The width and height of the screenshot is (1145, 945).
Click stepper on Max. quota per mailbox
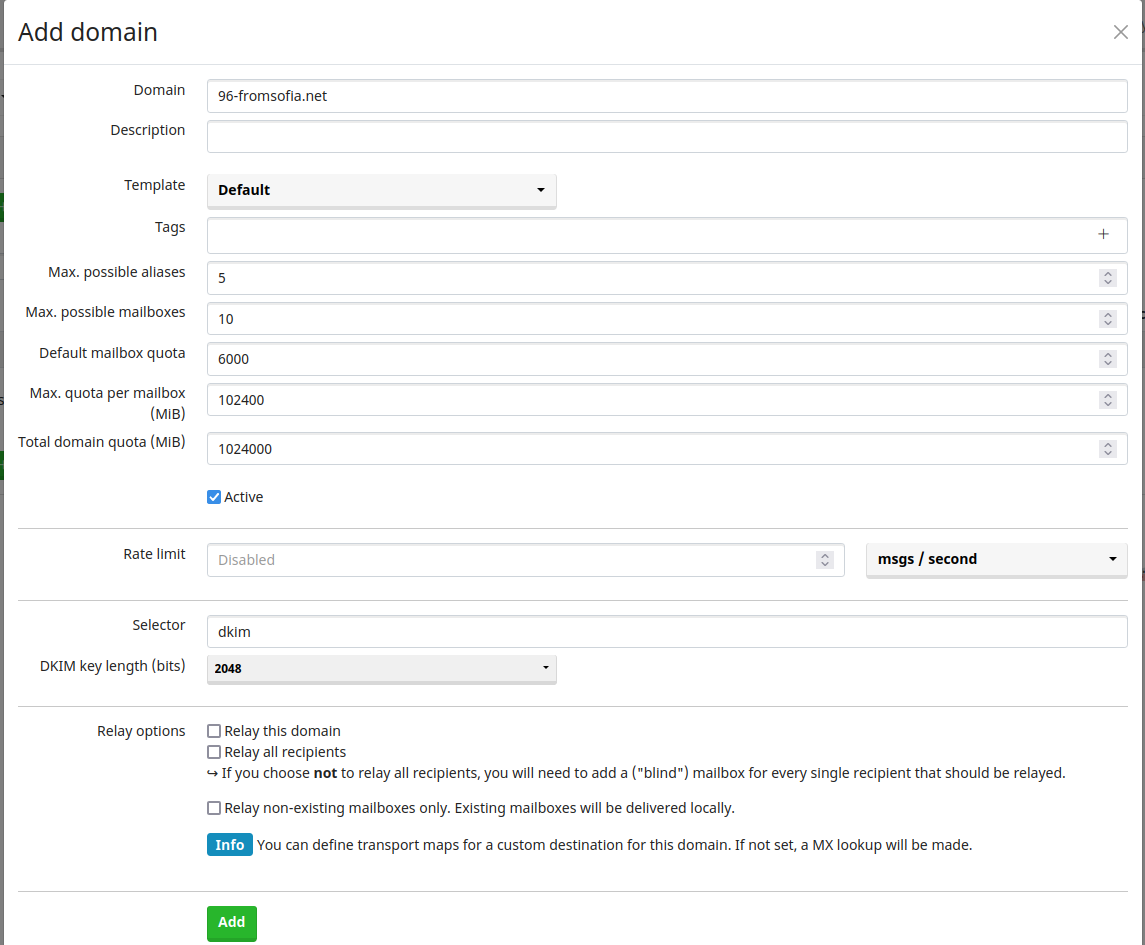point(1107,400)
